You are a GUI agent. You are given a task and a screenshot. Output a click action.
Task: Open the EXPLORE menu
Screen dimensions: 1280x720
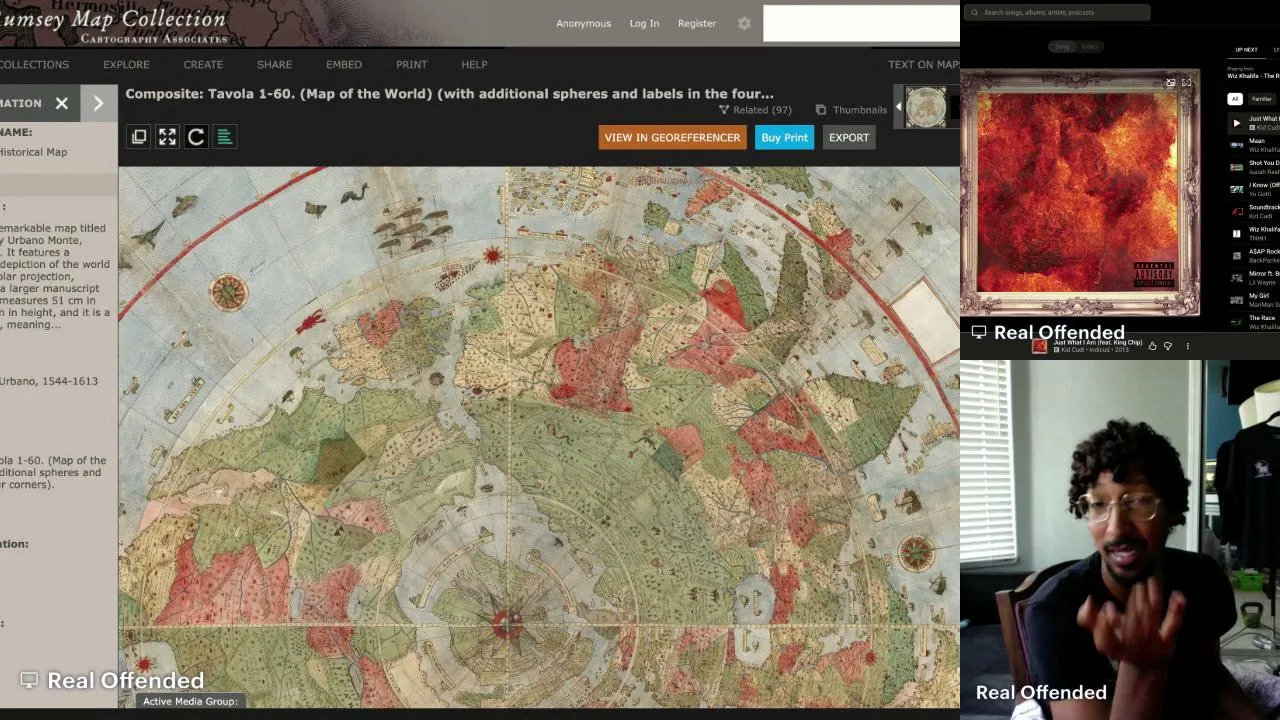126,65
